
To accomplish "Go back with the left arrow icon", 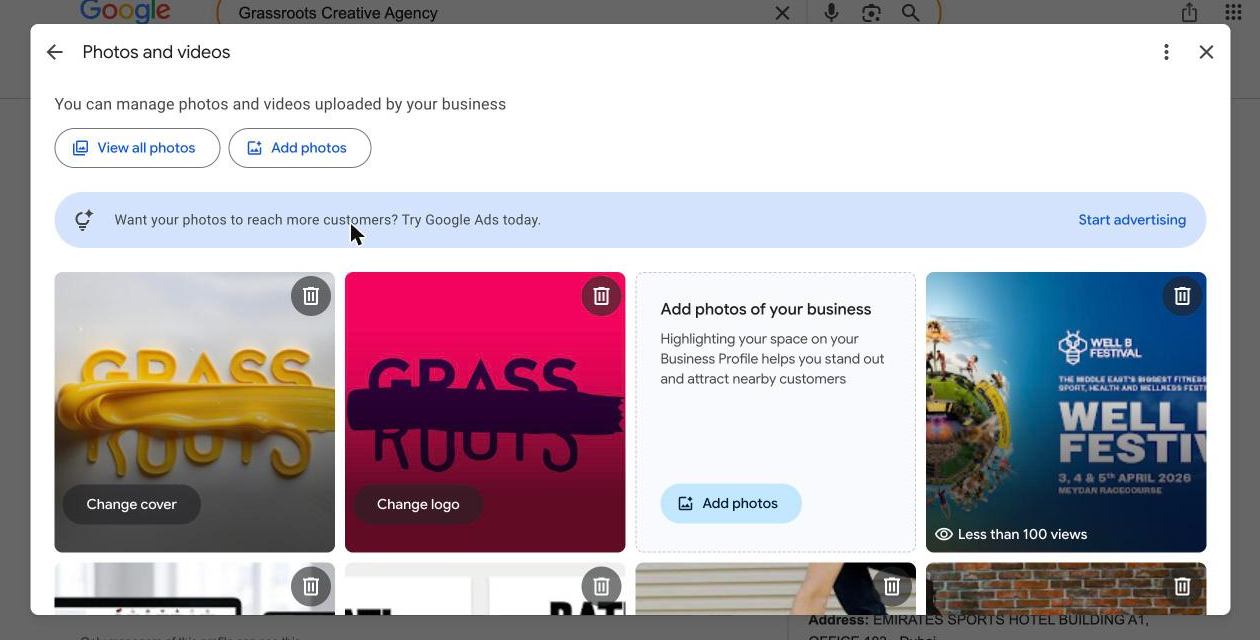I will [55, 52].
